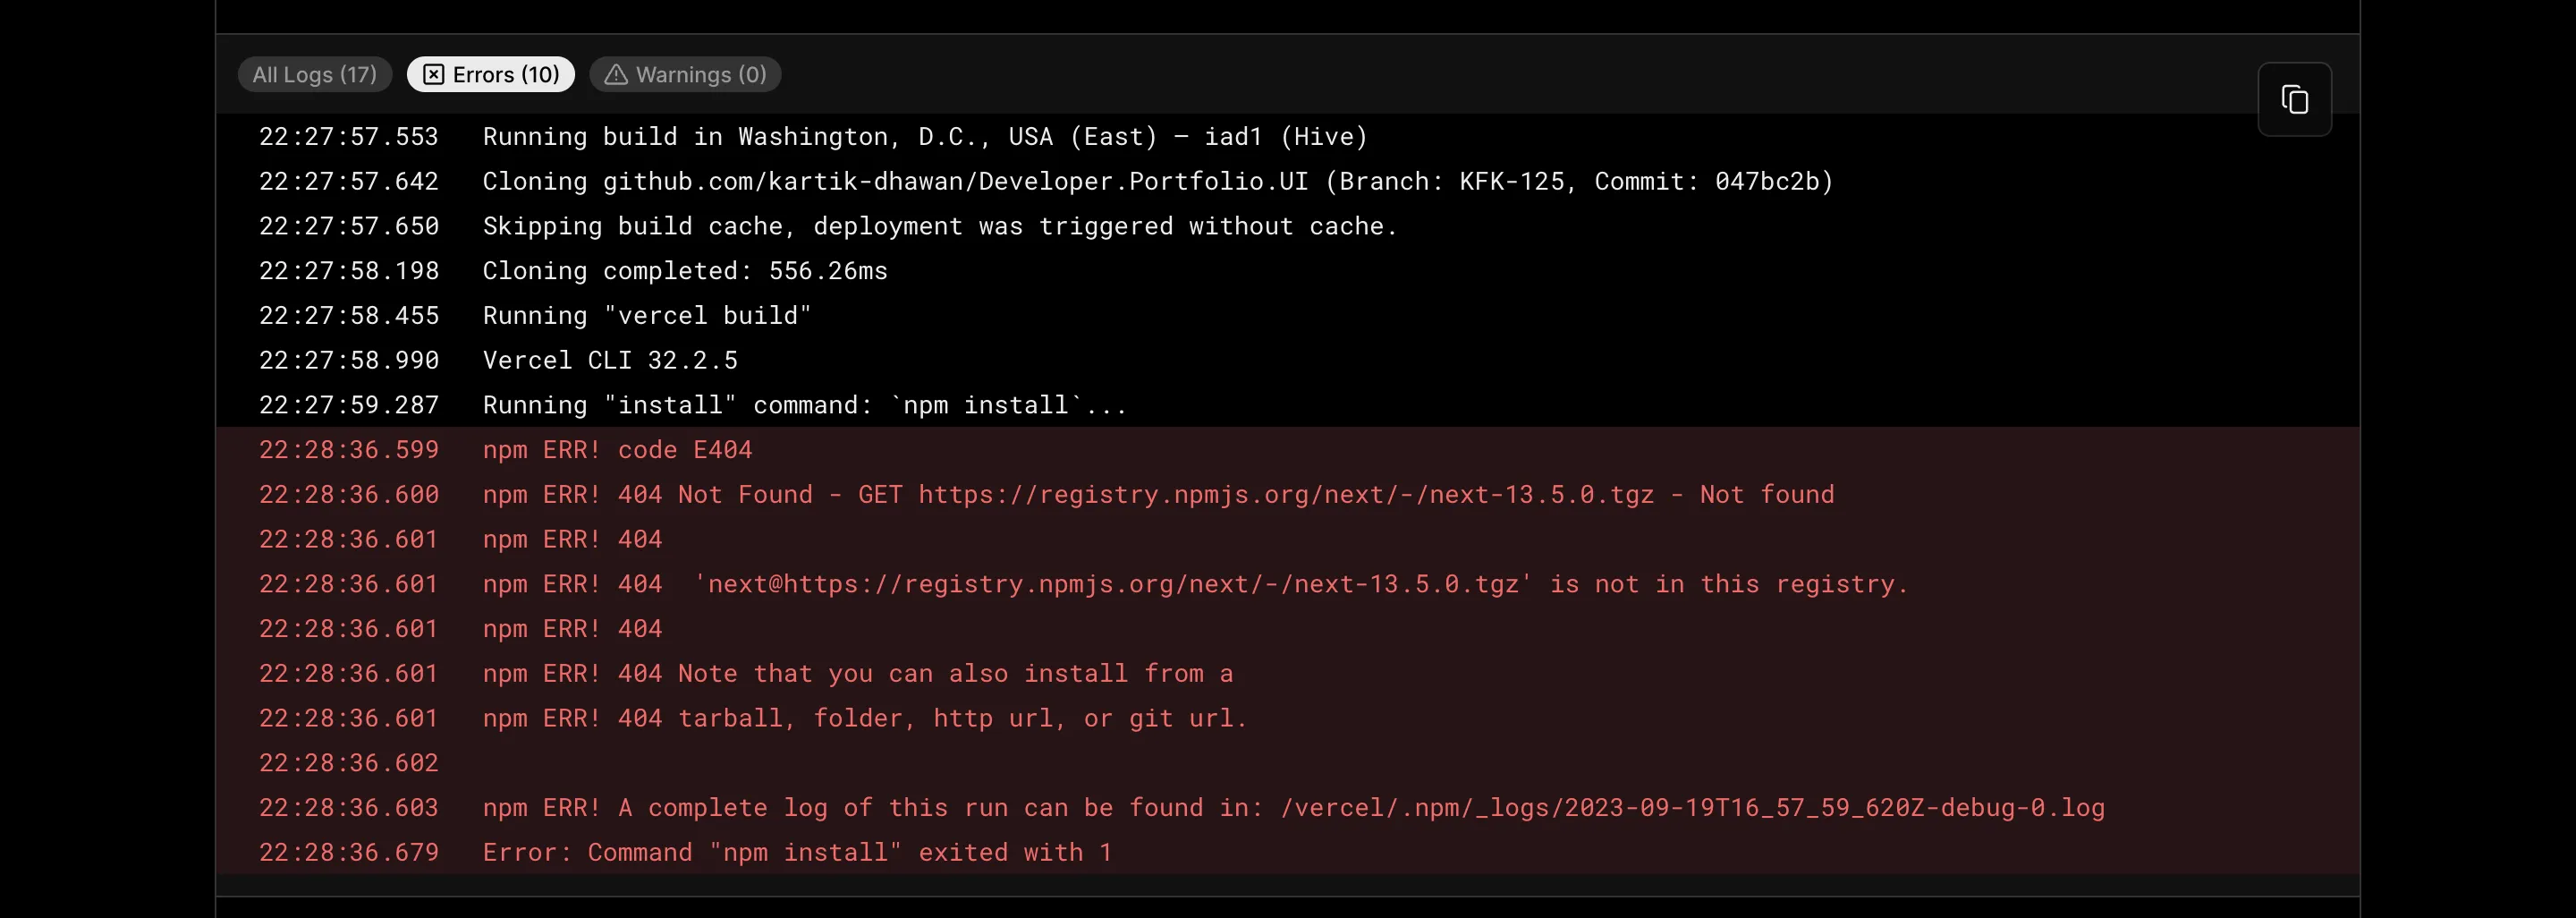Switch to the All Logs tab
This screenshot has height=918, width=2576.
click(314, 75)
